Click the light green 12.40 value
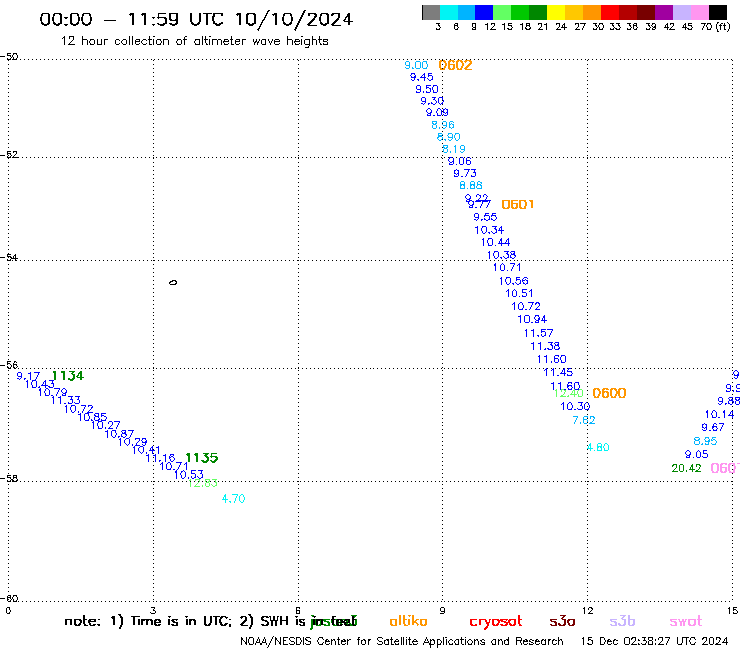 pyautogui.click(x=568, y=393)
